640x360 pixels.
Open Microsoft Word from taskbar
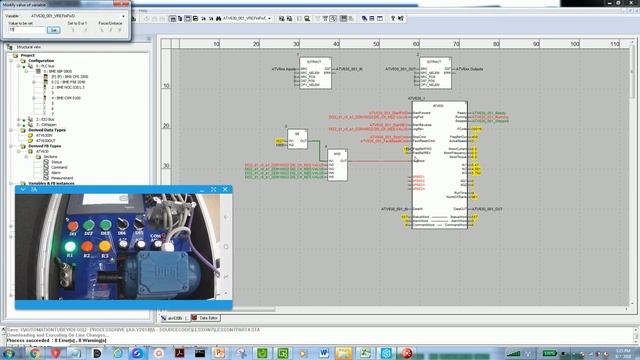click(x=324, y=353)
